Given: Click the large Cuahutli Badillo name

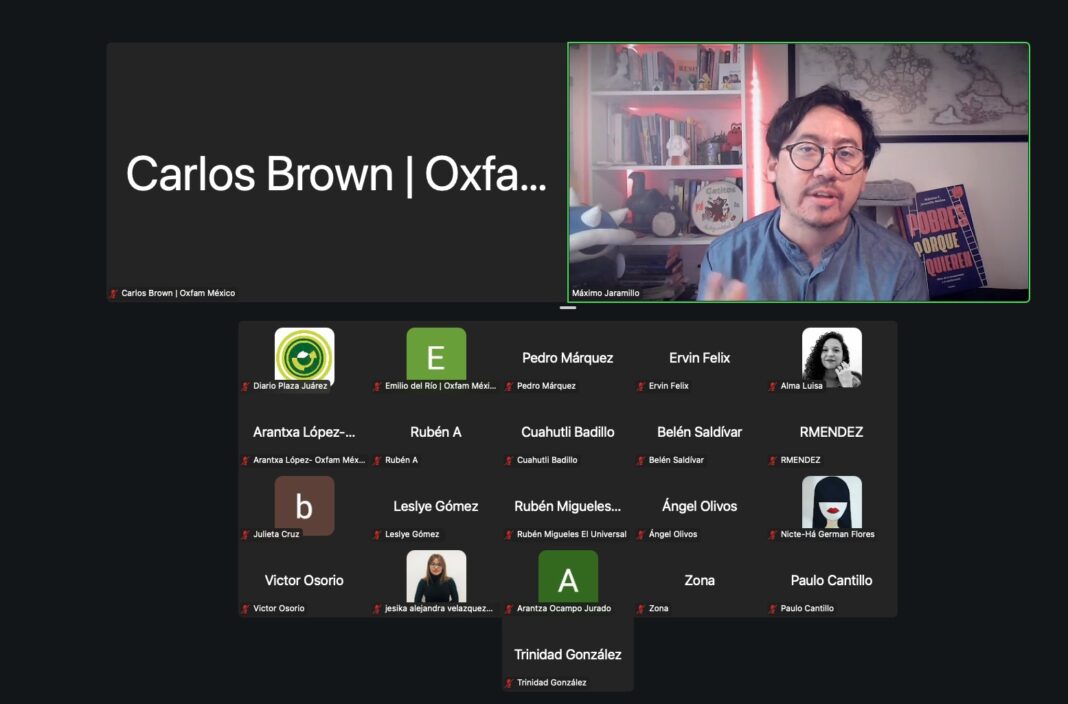Looking at the screenshot, I should coord(567,432).
